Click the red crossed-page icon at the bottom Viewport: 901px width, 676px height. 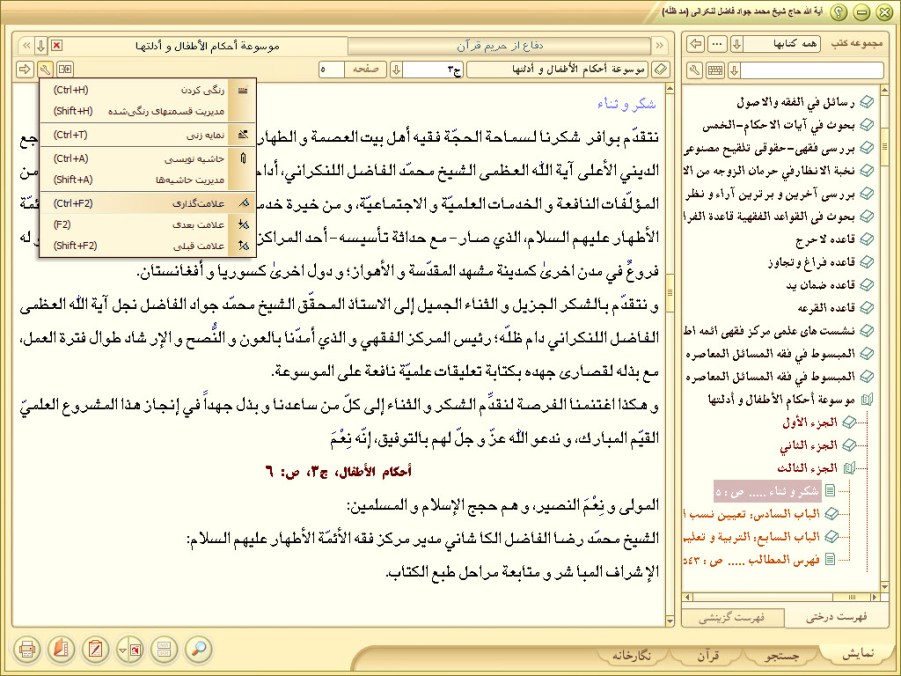point(96,649)
